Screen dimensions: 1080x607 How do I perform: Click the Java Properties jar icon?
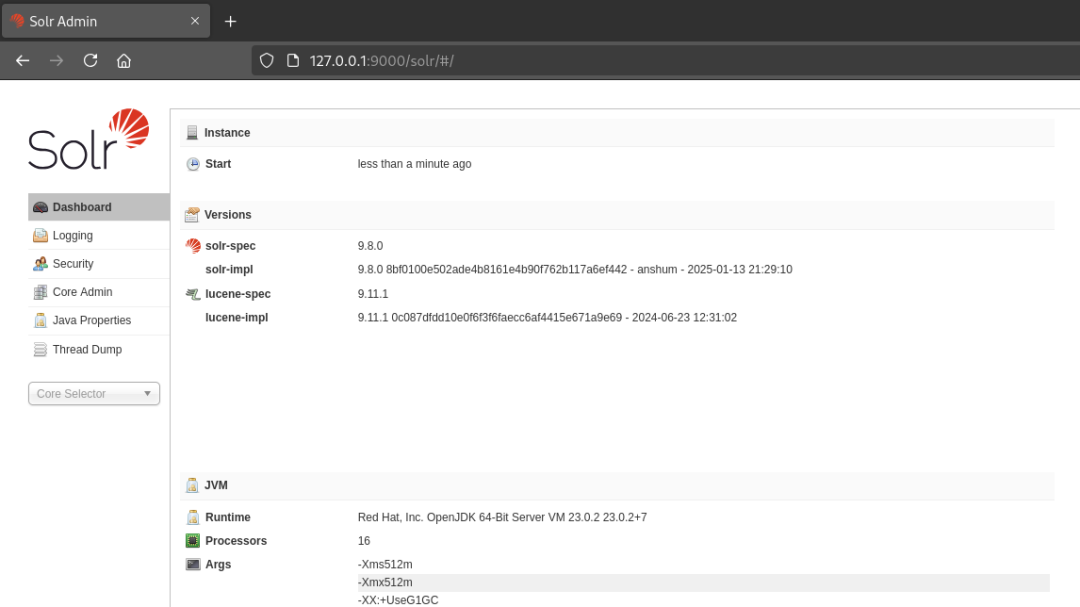click(x=40, y=320)
